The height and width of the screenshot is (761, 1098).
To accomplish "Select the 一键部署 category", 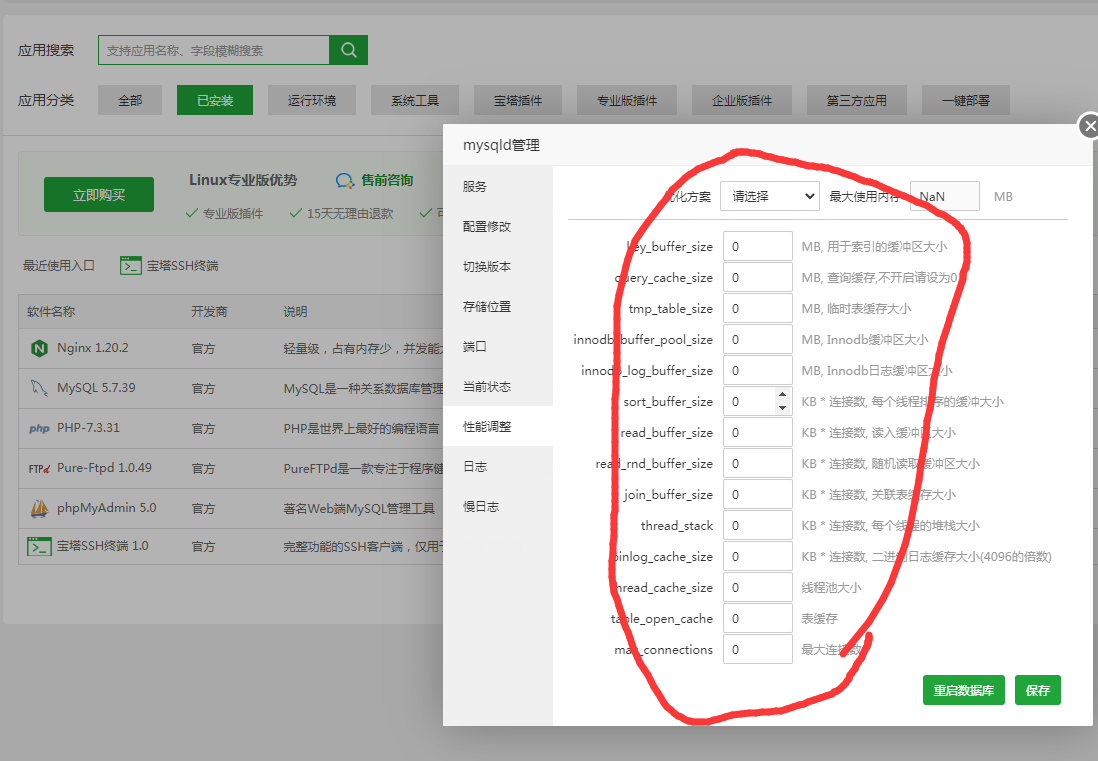I will [x=966, y=100].
